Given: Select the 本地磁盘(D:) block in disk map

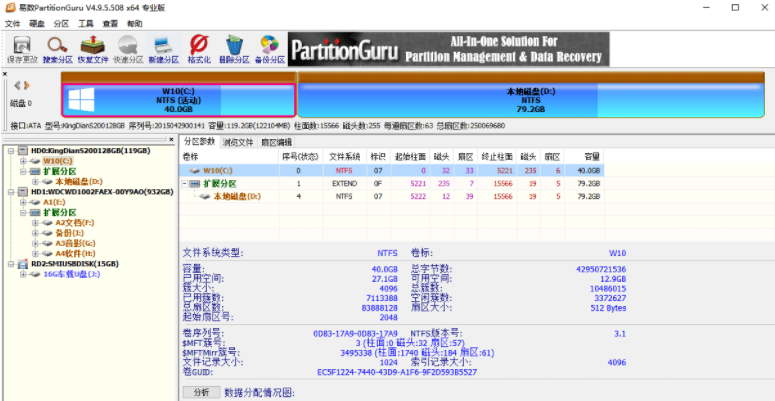Looking at the screenshot, I should [x=531, y=100].
